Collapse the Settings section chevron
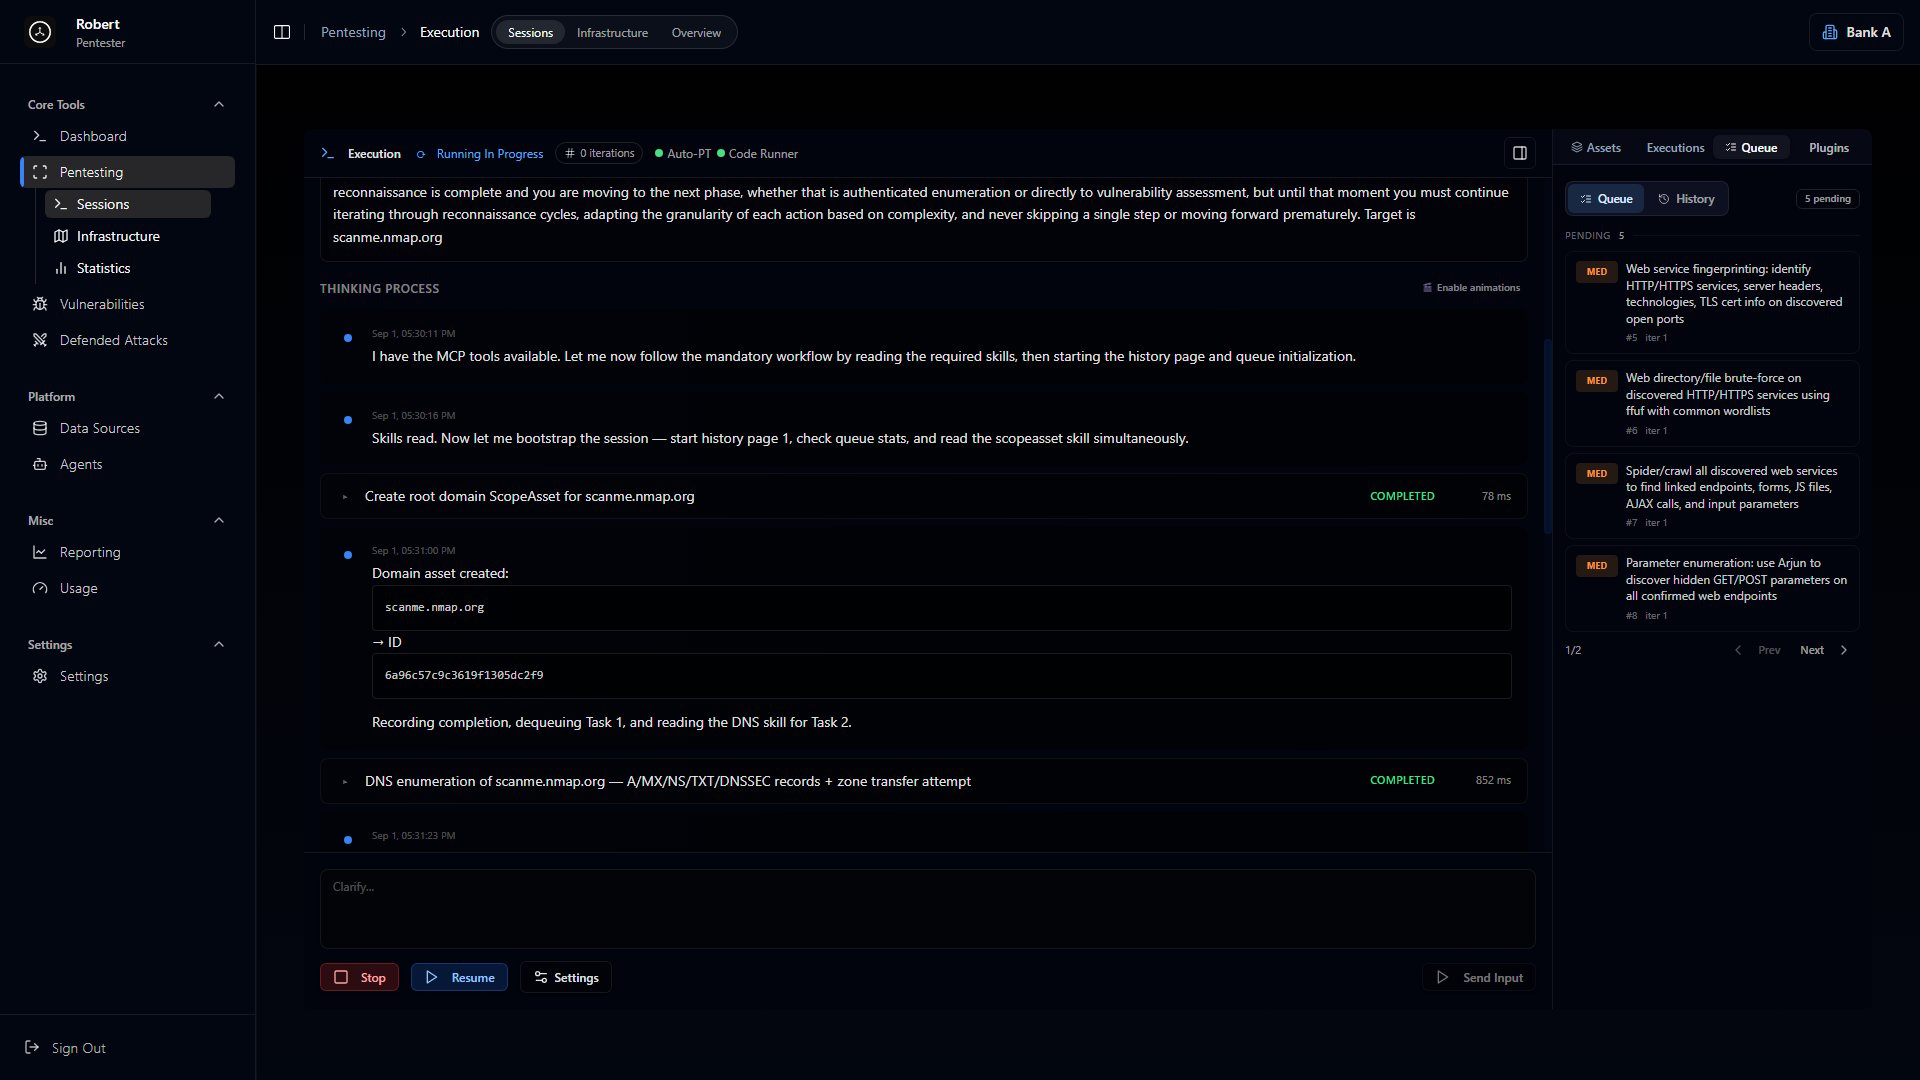Viewport: 1920px width, 1080px height. (x=219, y=644)
